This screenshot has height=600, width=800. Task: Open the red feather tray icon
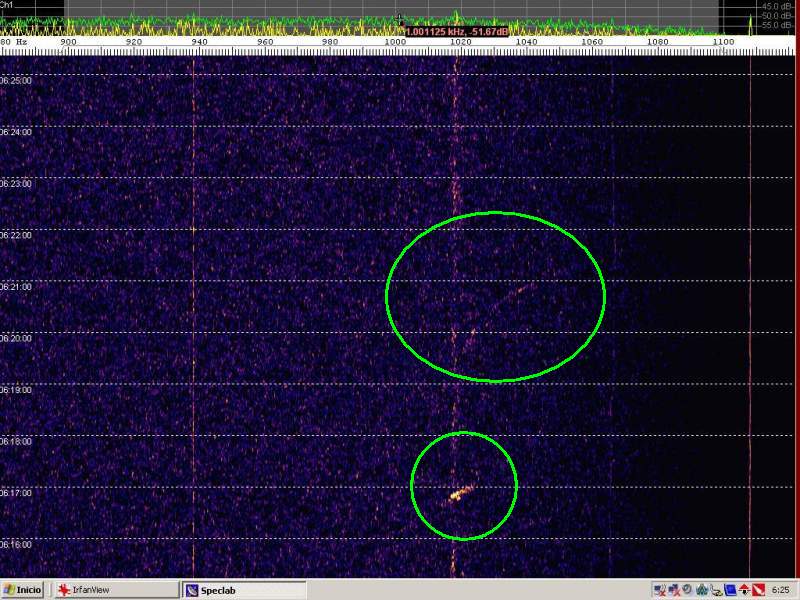coord(759,590)
